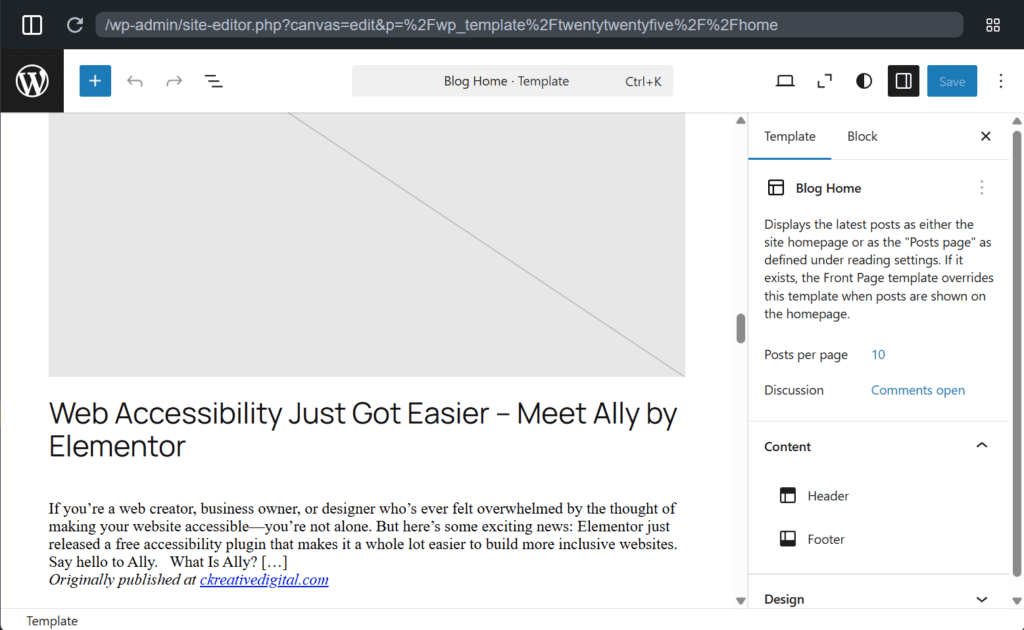This screenshot has width=1024, height=630.
Task: Expand the Design section
Action: pyautogui.click(x=981, y=599)
